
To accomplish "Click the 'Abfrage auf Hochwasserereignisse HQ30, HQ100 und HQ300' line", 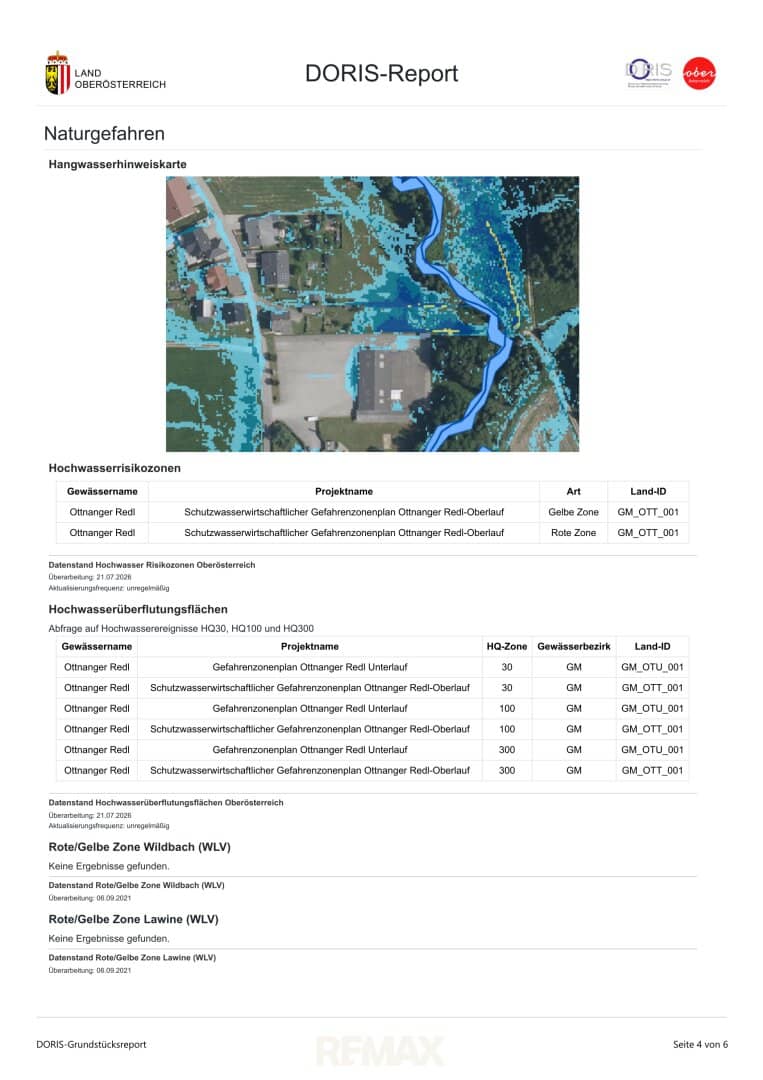I will (181, 628).
